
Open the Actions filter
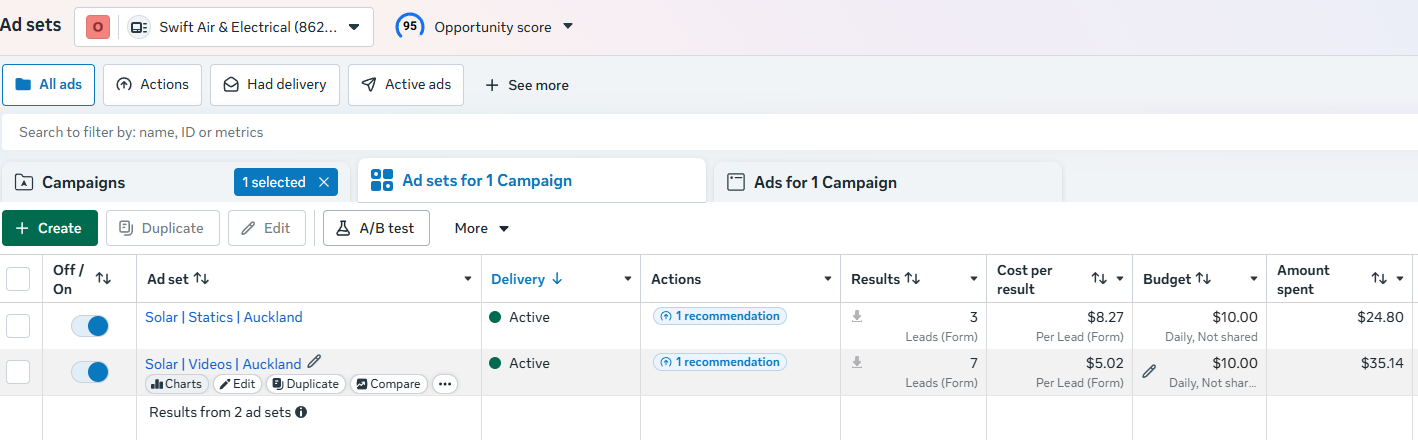[x=153, y=85]
